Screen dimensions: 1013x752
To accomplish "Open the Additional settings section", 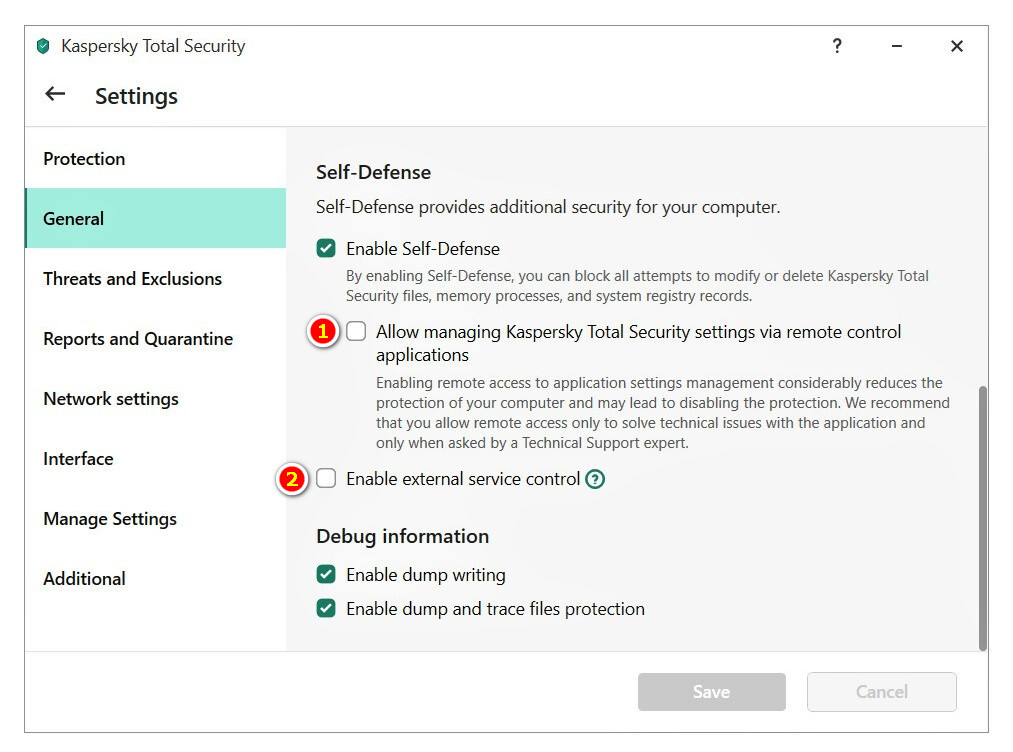I will pyautogui.click(x=155, y=579).
